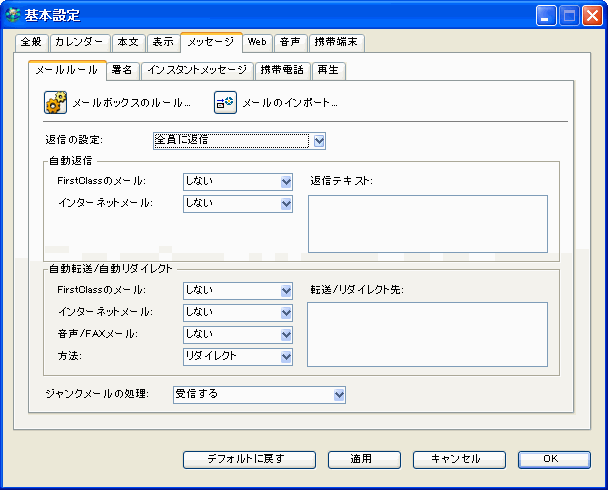The width and height of the screenshot is (608, 490).
Task: Open the 携帯端末 tab
Action: click(x=335, y=42)
